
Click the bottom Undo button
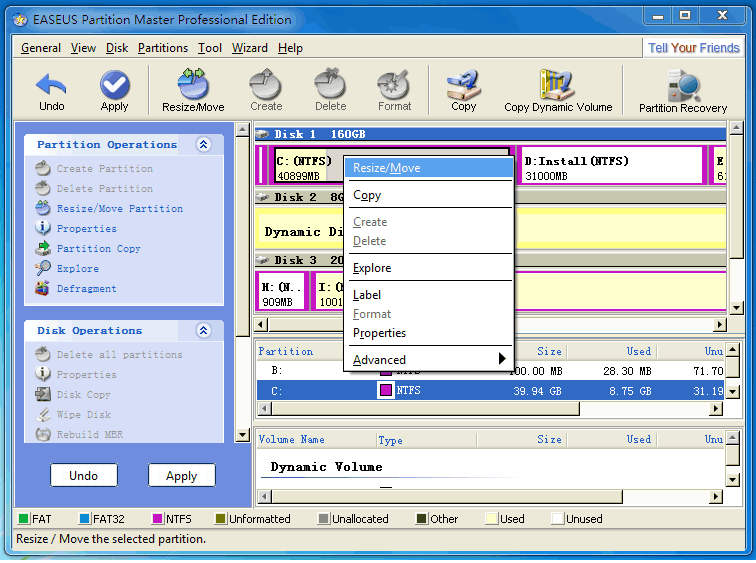(x=84, y=475)
